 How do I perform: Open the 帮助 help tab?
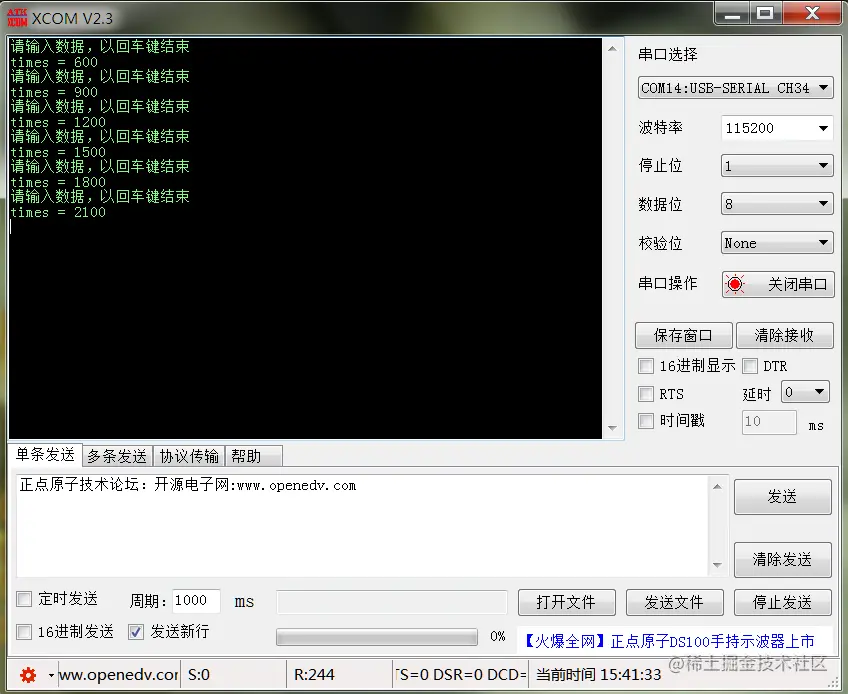point(253,456)
